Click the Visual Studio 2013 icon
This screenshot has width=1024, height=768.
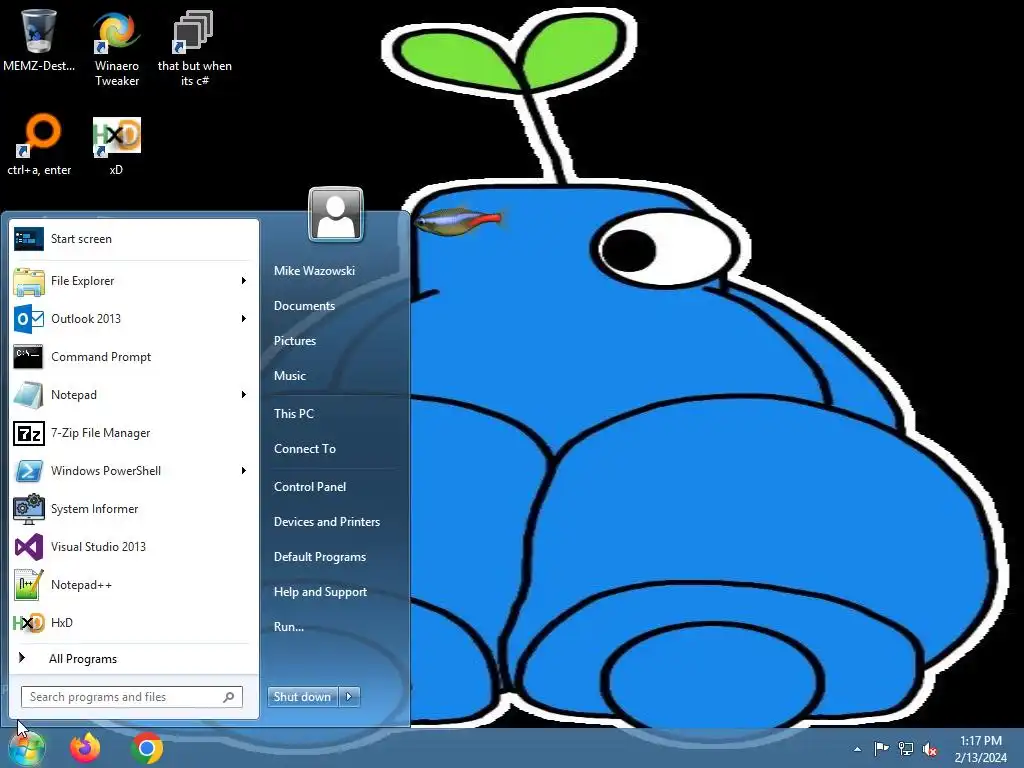29,547
